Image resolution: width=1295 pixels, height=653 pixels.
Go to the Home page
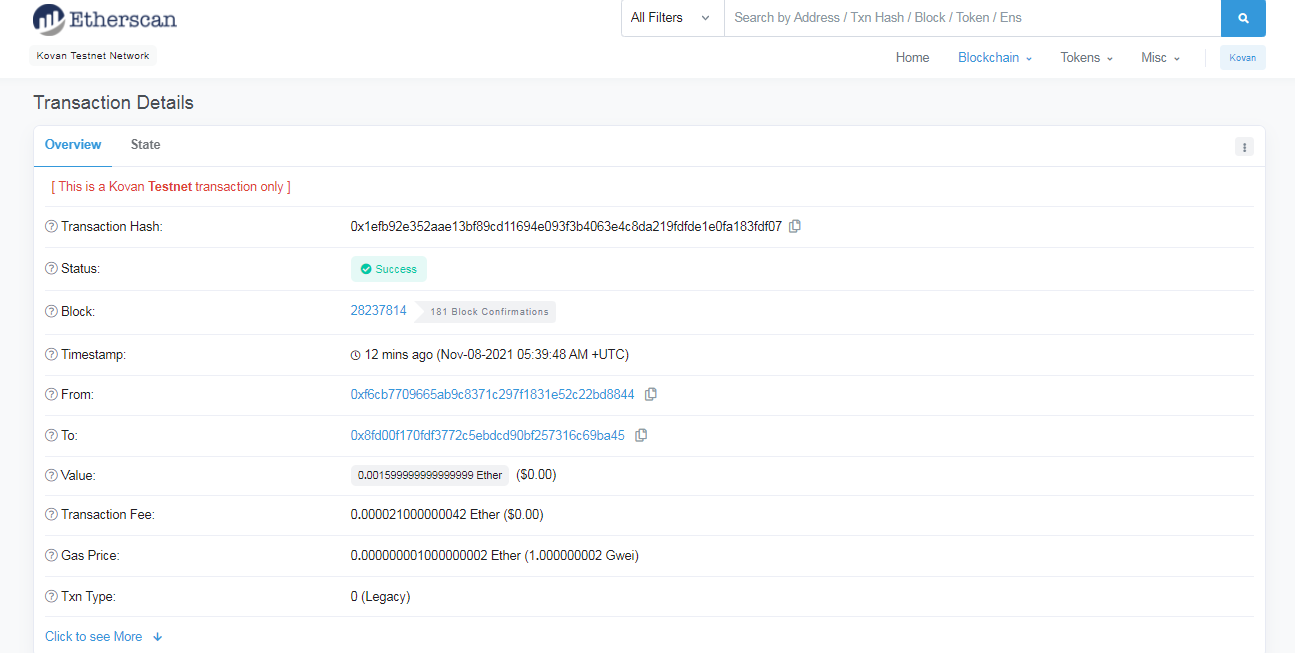coord(912,58)
